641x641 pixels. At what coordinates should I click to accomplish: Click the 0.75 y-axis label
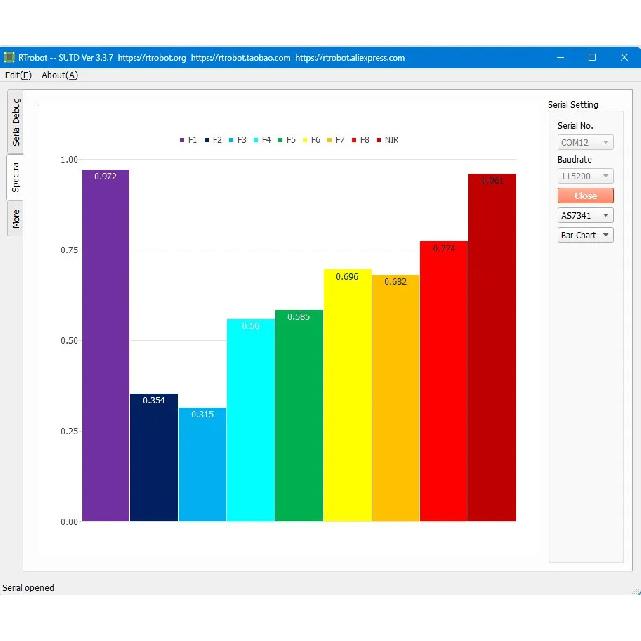click(x=69, y=250)
